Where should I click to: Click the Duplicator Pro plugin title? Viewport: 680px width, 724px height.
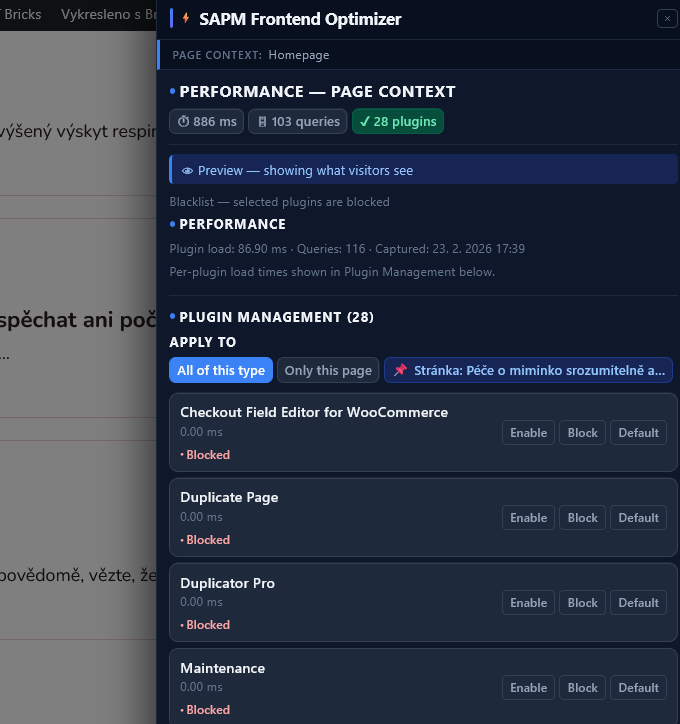[227, 583]
